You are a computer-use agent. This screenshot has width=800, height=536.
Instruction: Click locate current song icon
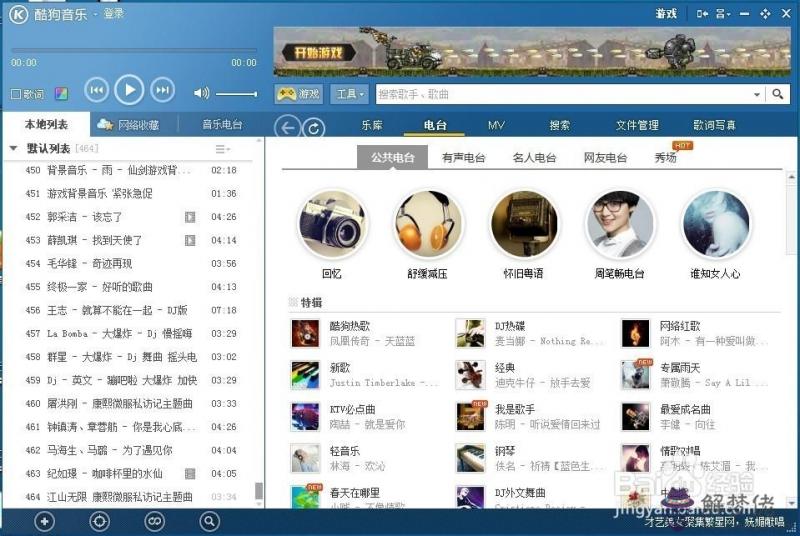point(99,522)
